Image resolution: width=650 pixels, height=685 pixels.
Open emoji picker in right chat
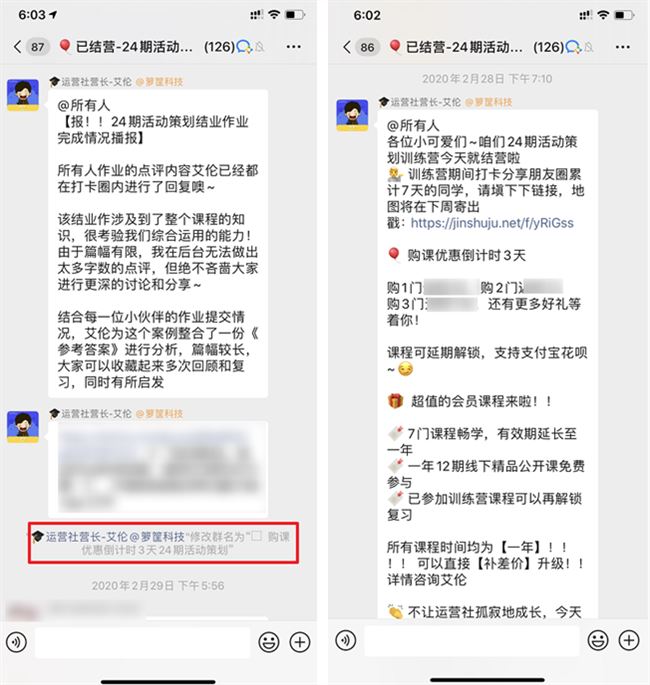(x=598, y=640)
